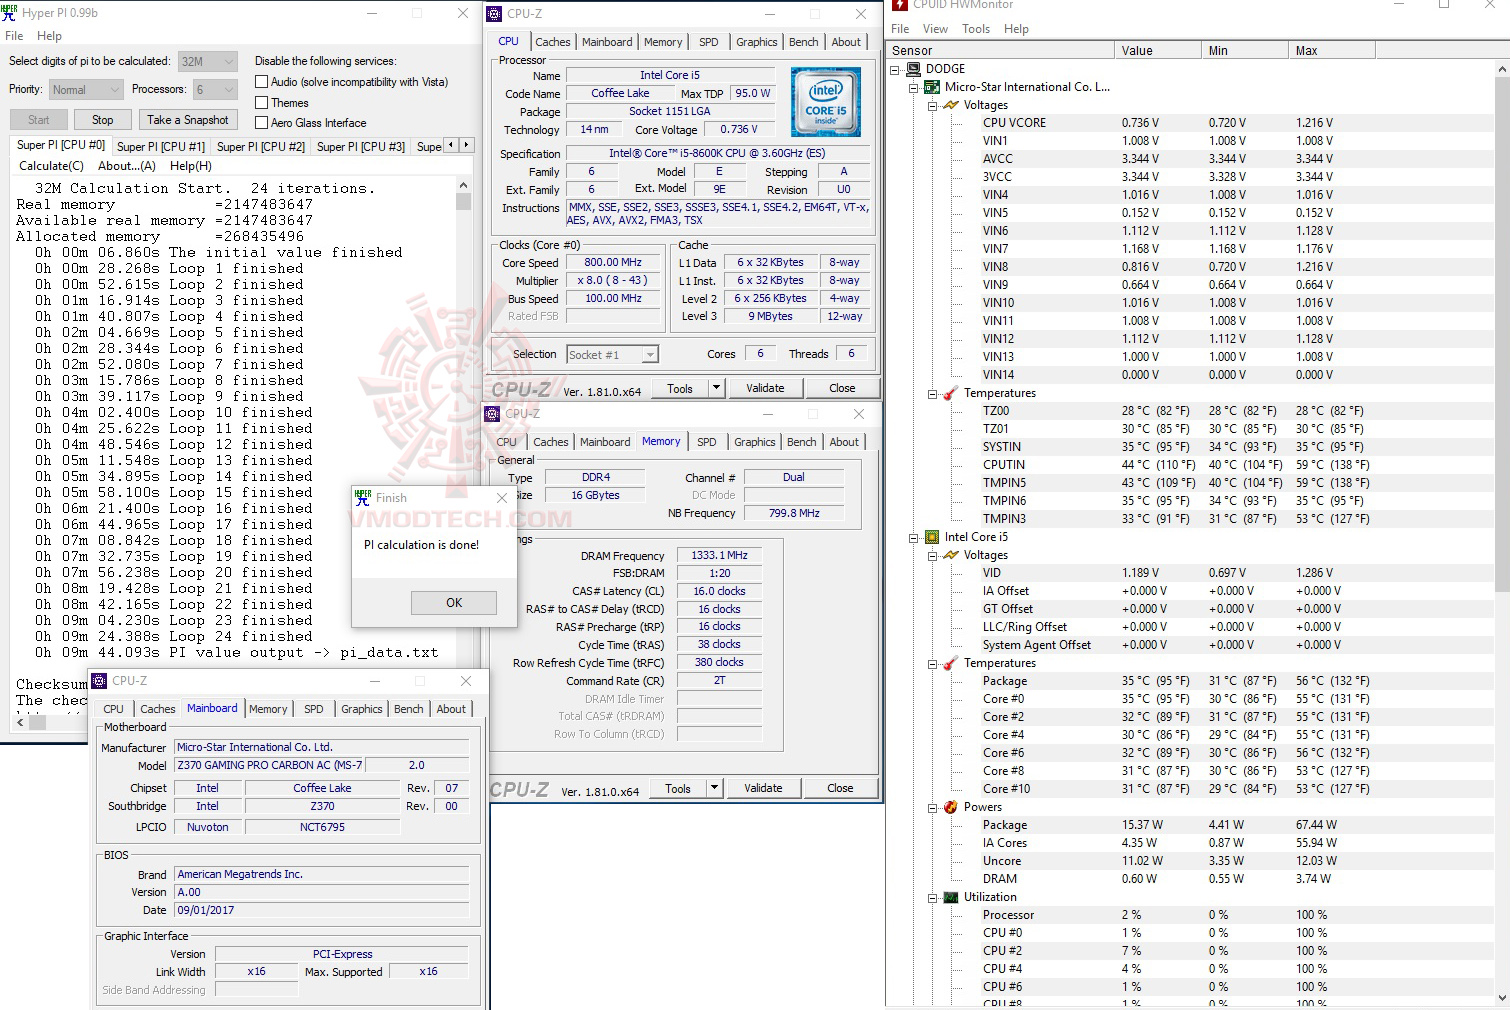The image size is (1510, 1010).
Task: Click the Intel Core i5 chip icon
Action: 932,537
